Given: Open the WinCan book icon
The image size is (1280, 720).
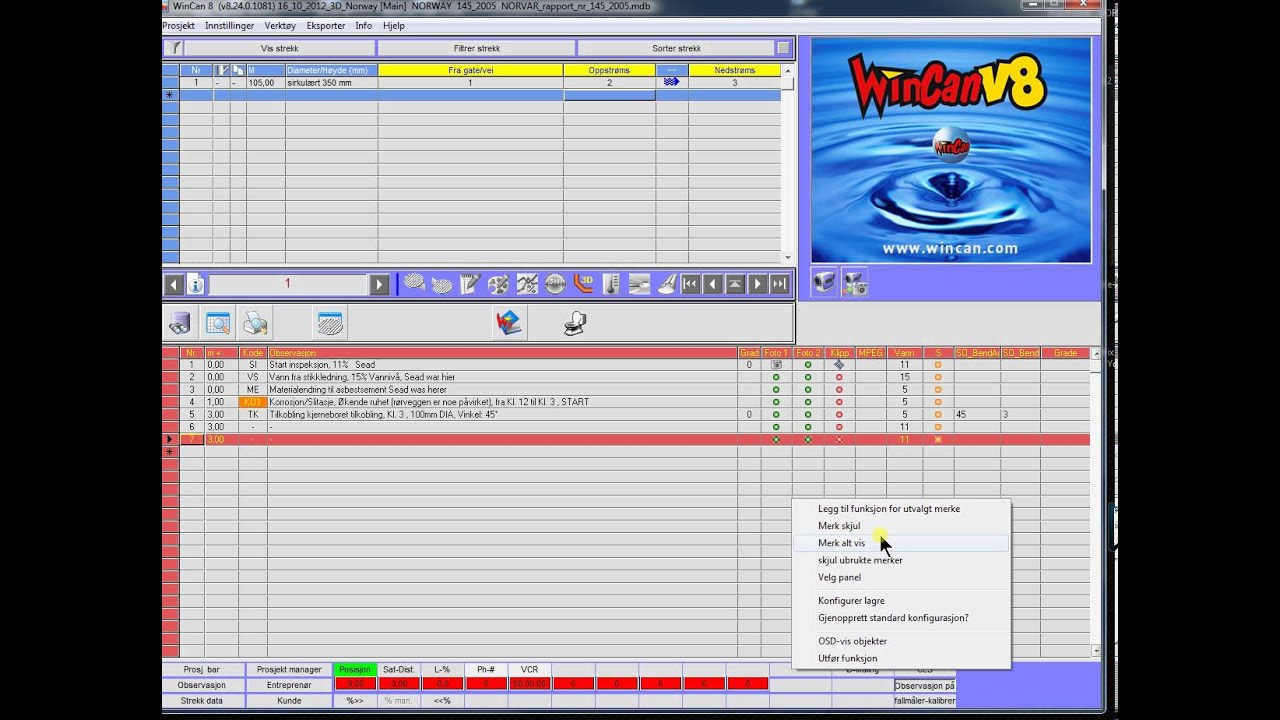Looking at the screenshot, I should [x=509, y=323].
